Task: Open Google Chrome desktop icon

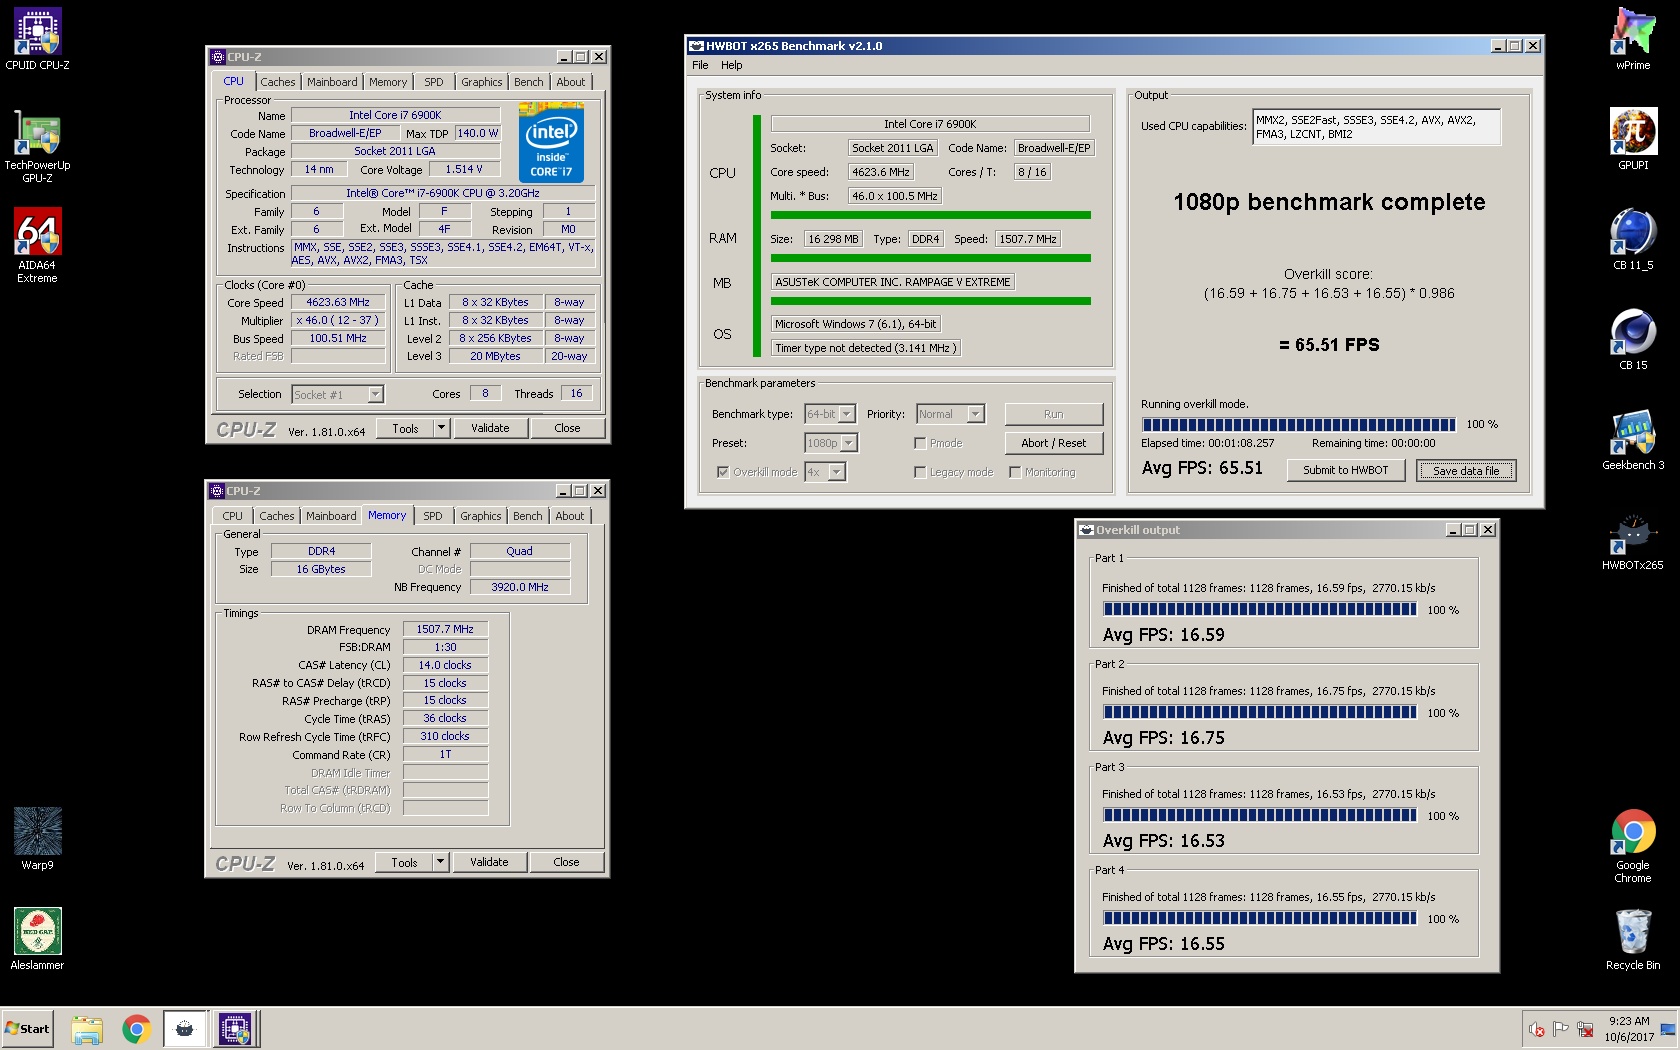Action: (x=1633, y=846)
